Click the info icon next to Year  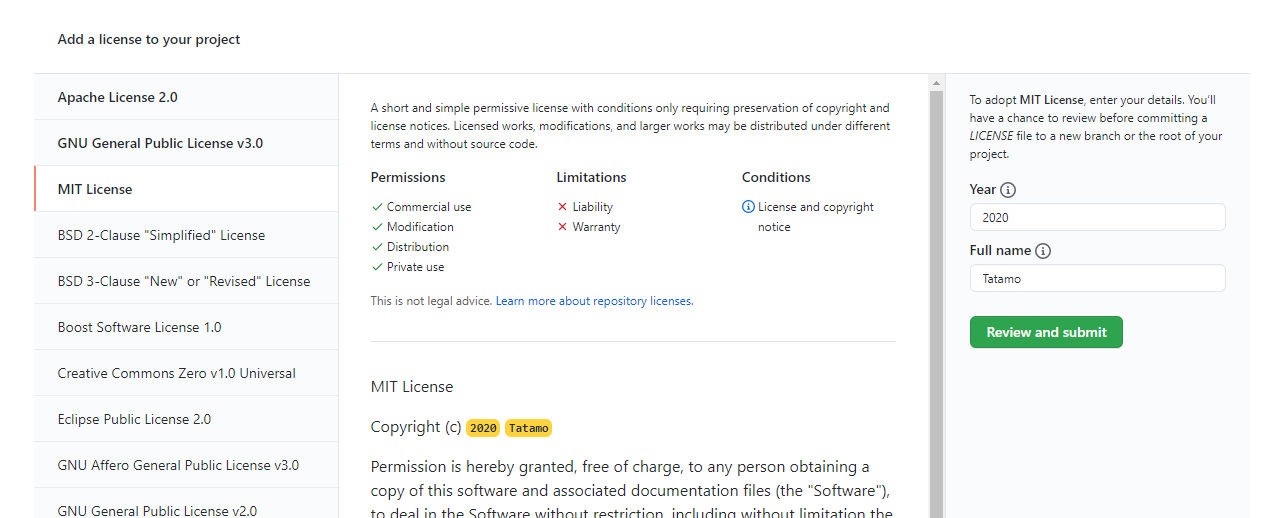1008,190
